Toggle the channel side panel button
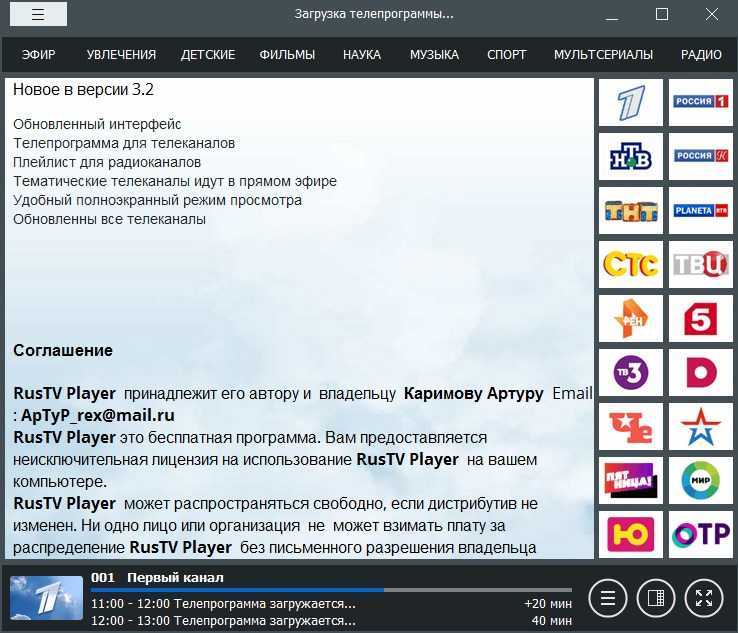This screenshot has width=738, height=633. [656, 598]
